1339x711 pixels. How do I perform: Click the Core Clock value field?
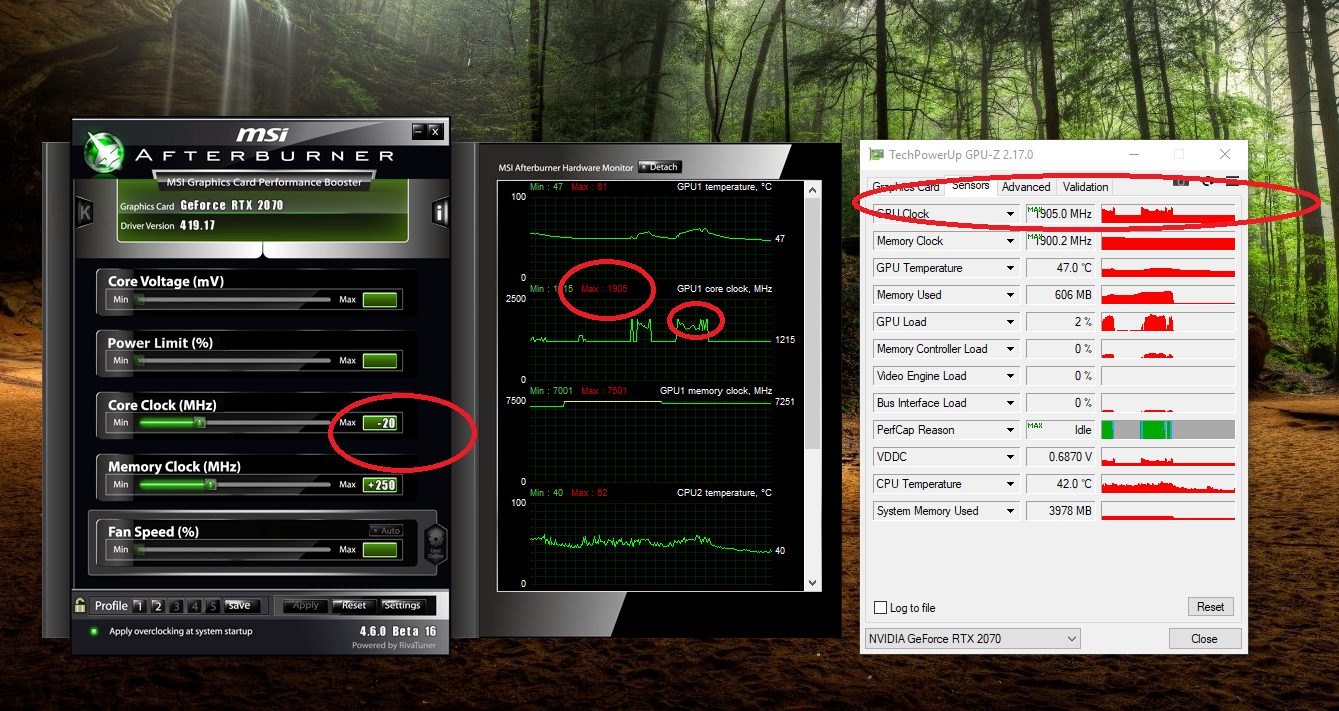point(380,423)
